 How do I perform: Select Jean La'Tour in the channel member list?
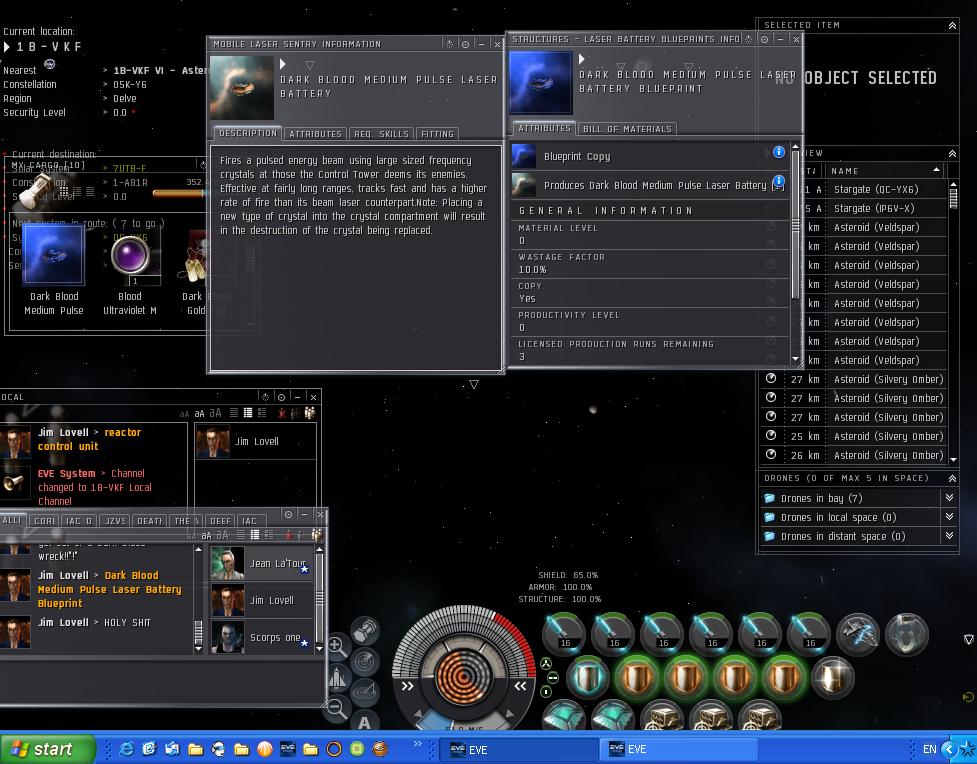pos(262,563)
